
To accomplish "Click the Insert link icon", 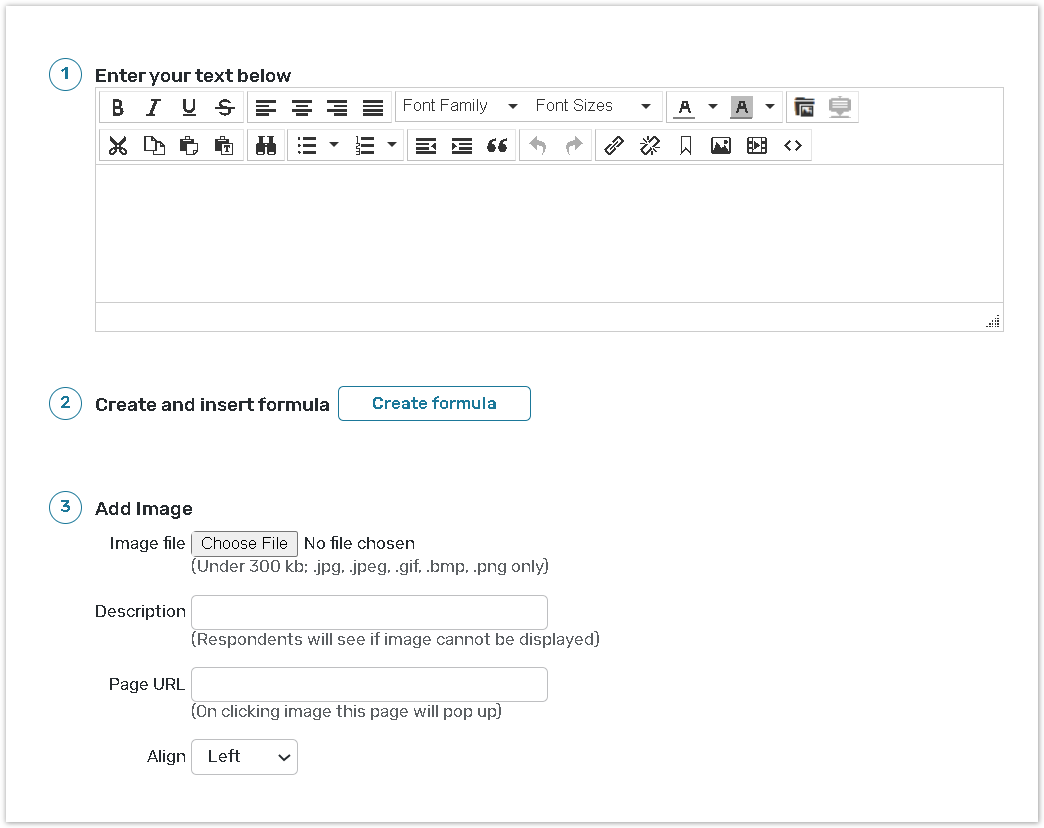I will 614,146.
